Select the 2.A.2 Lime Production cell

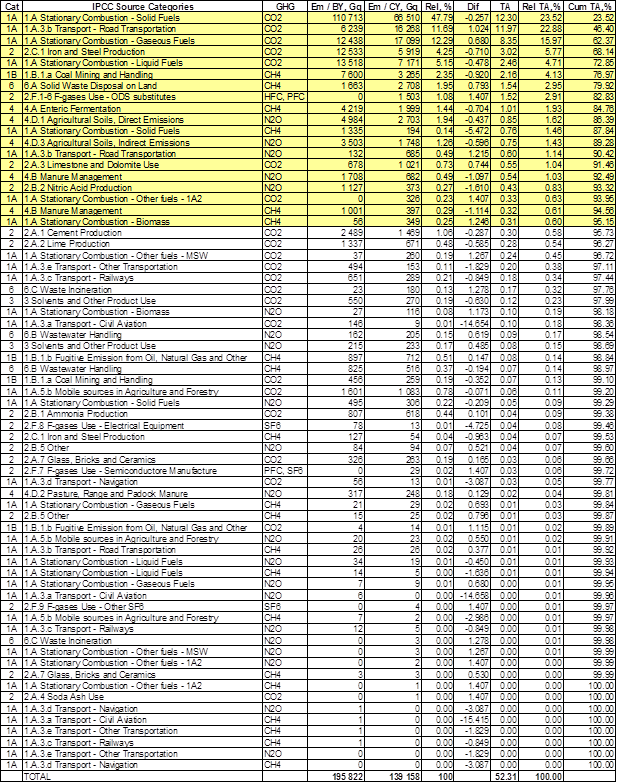140,243
